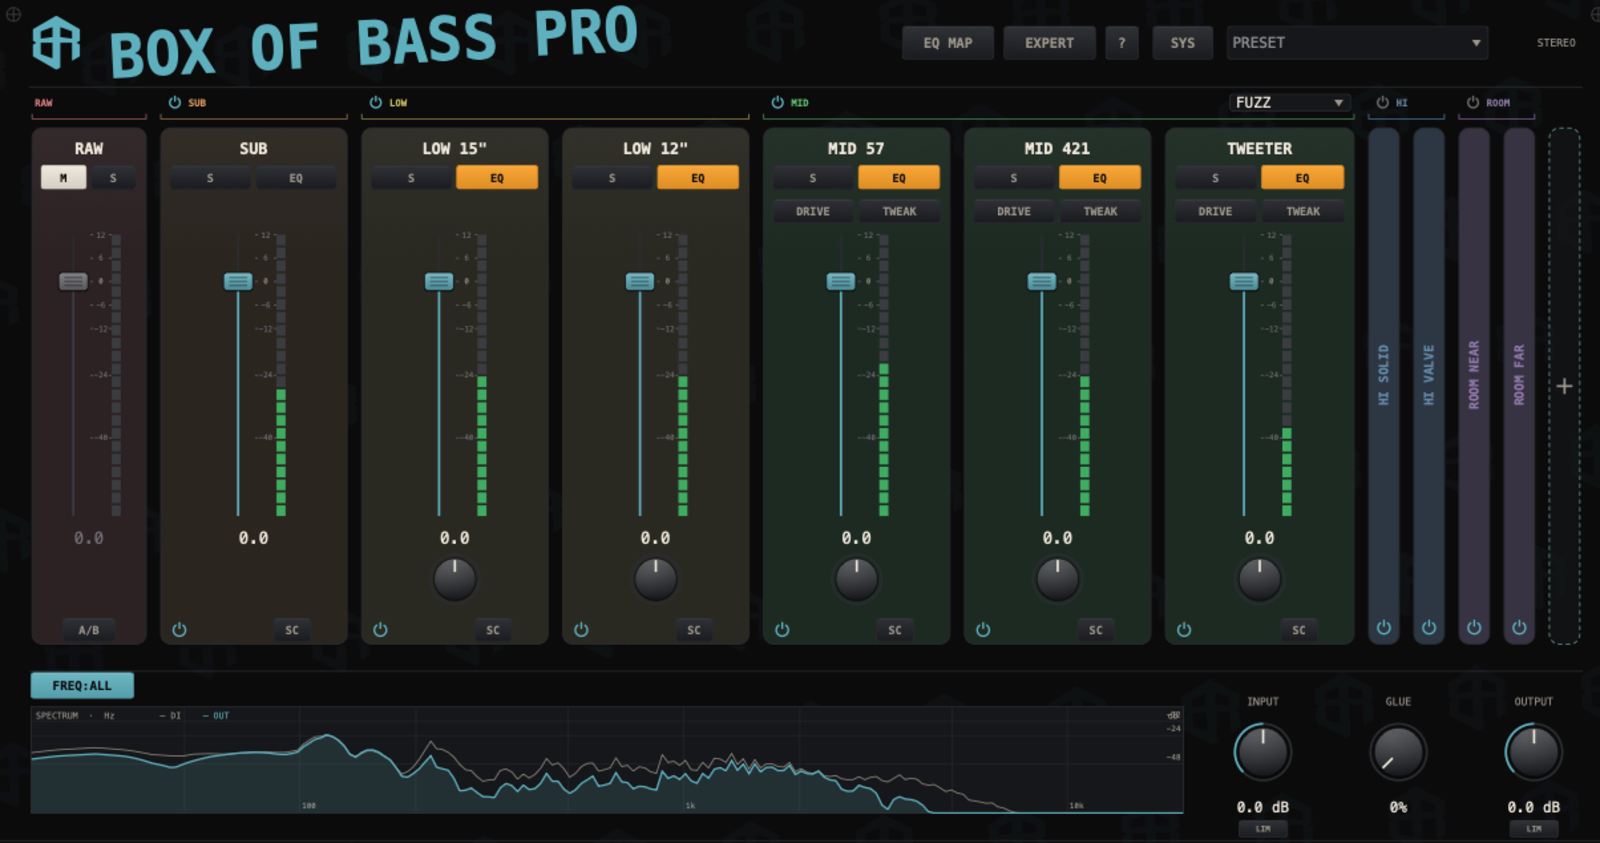1600x843 pixels.
Task: Disable EQ on MID 57 channel
Action: coord(899,178)
